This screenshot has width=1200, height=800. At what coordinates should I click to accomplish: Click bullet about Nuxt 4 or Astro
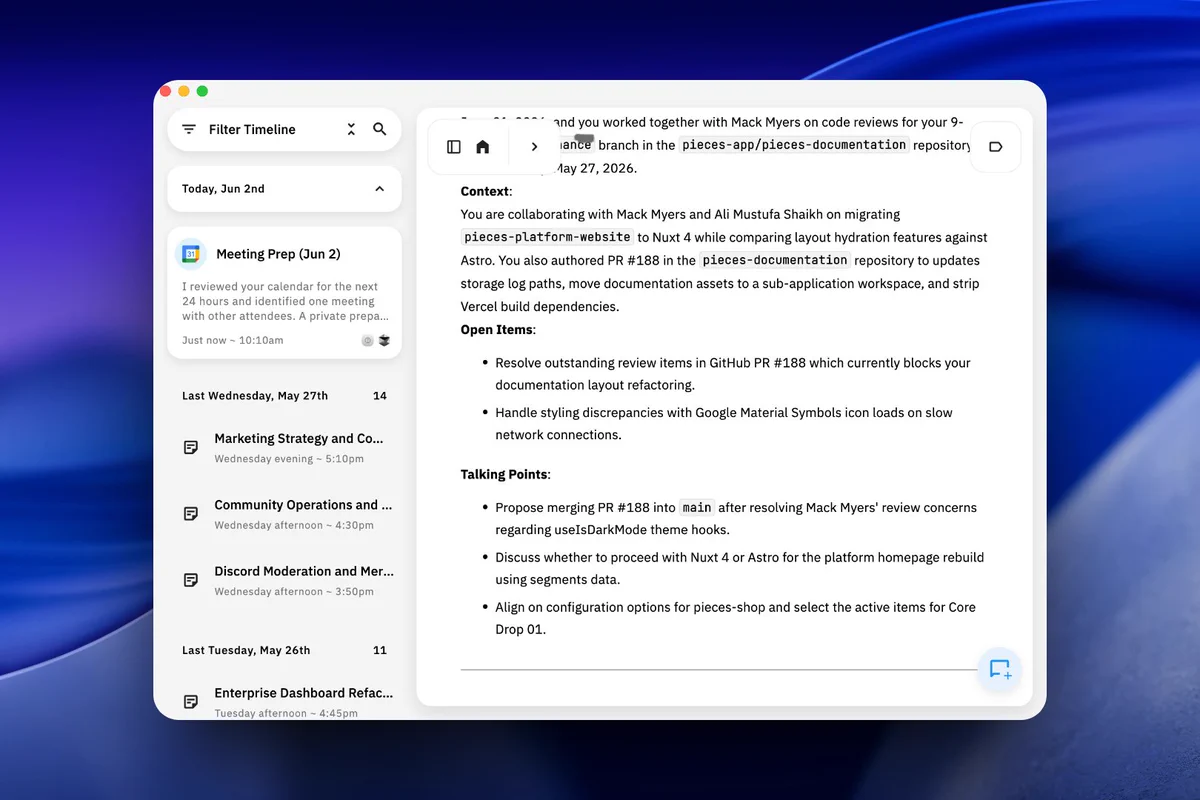point(740,568)
